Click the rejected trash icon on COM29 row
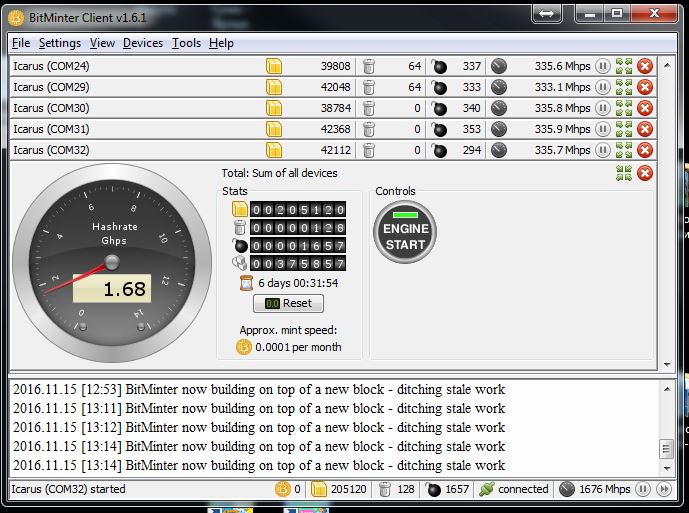The height and width of the screenshot is (513, 689). (369, 87)
